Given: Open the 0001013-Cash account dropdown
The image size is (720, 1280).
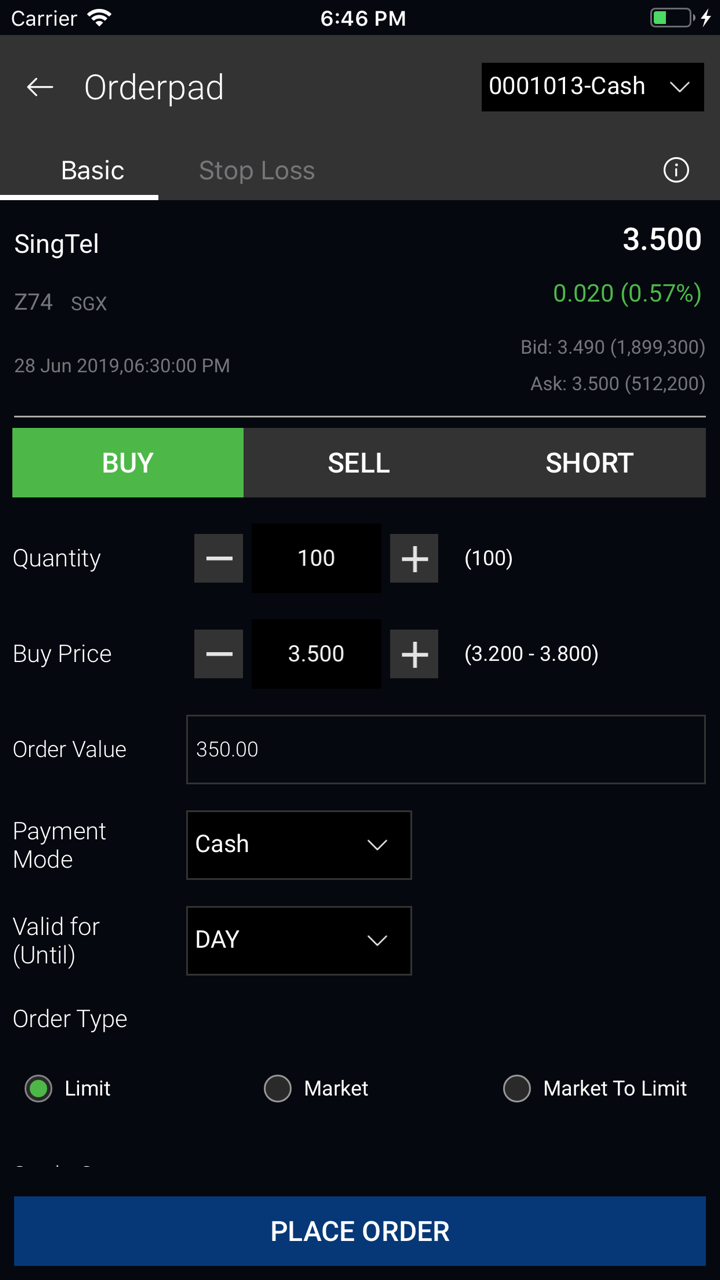Looking at the screenshot, I should 592,87.
